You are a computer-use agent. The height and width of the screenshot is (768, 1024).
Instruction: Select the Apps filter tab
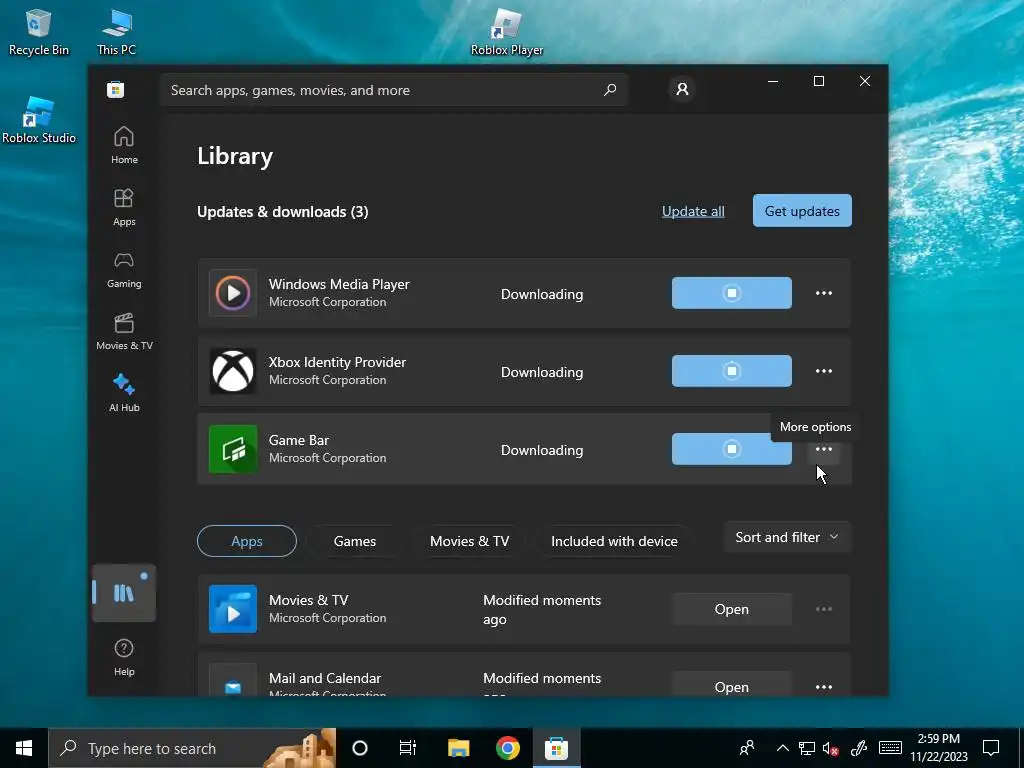click(x=247, y=541)
